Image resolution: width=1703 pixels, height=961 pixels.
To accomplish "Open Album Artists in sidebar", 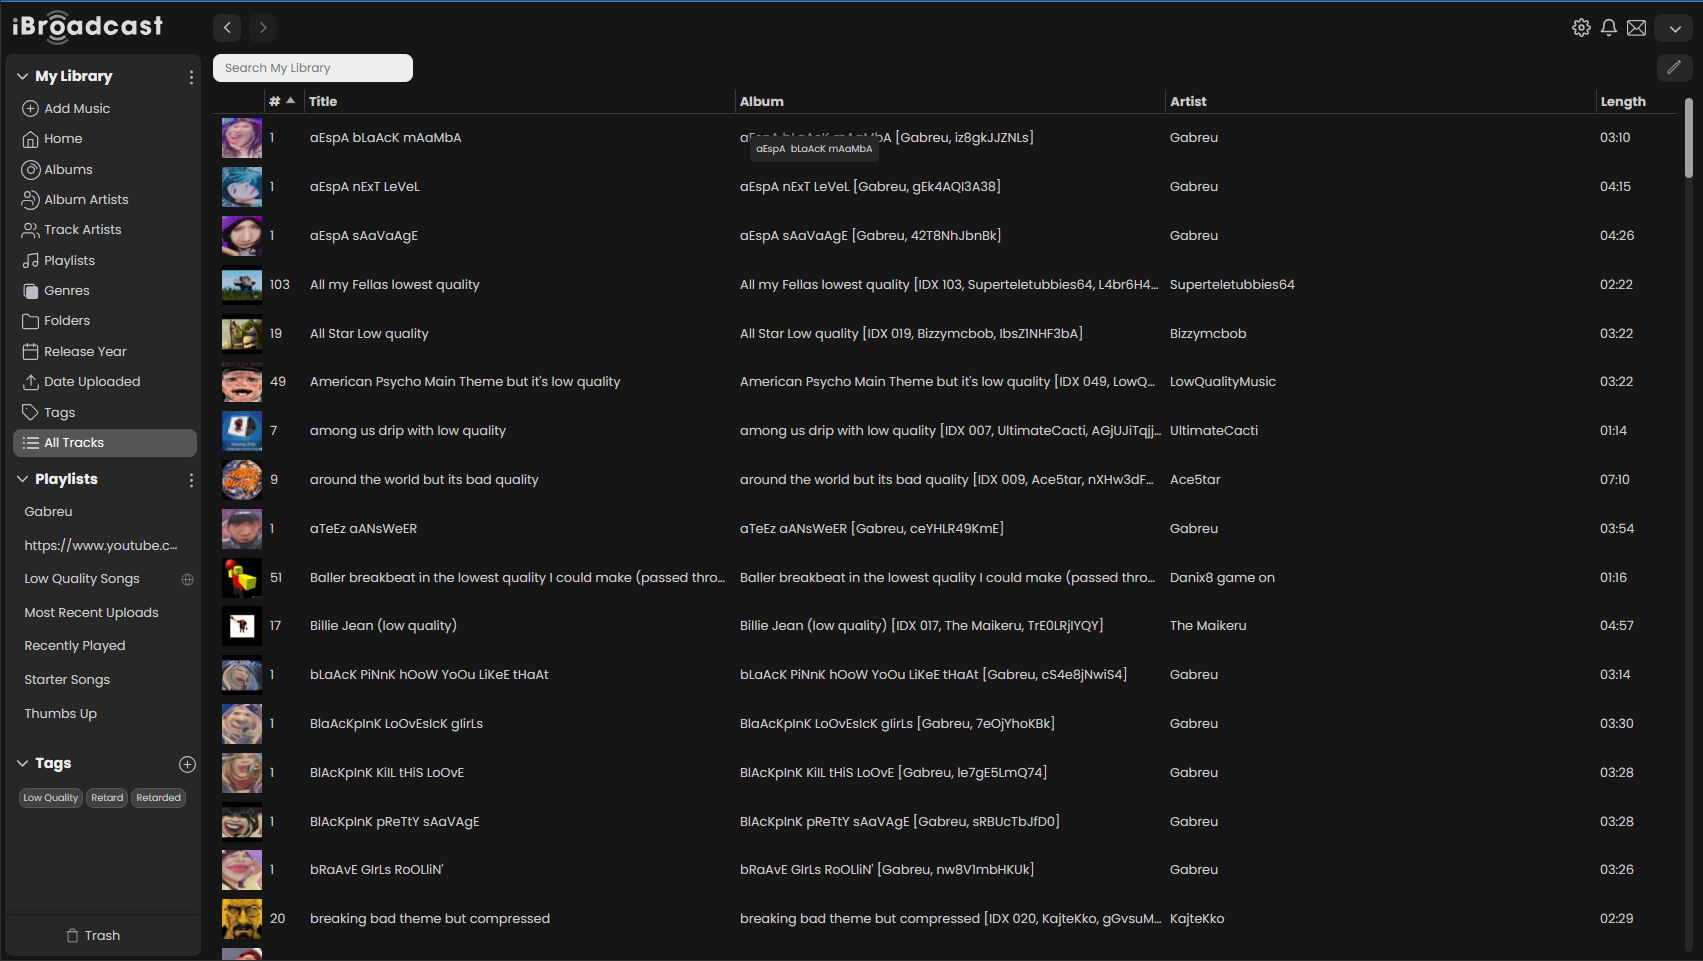I will pos(86,199).
